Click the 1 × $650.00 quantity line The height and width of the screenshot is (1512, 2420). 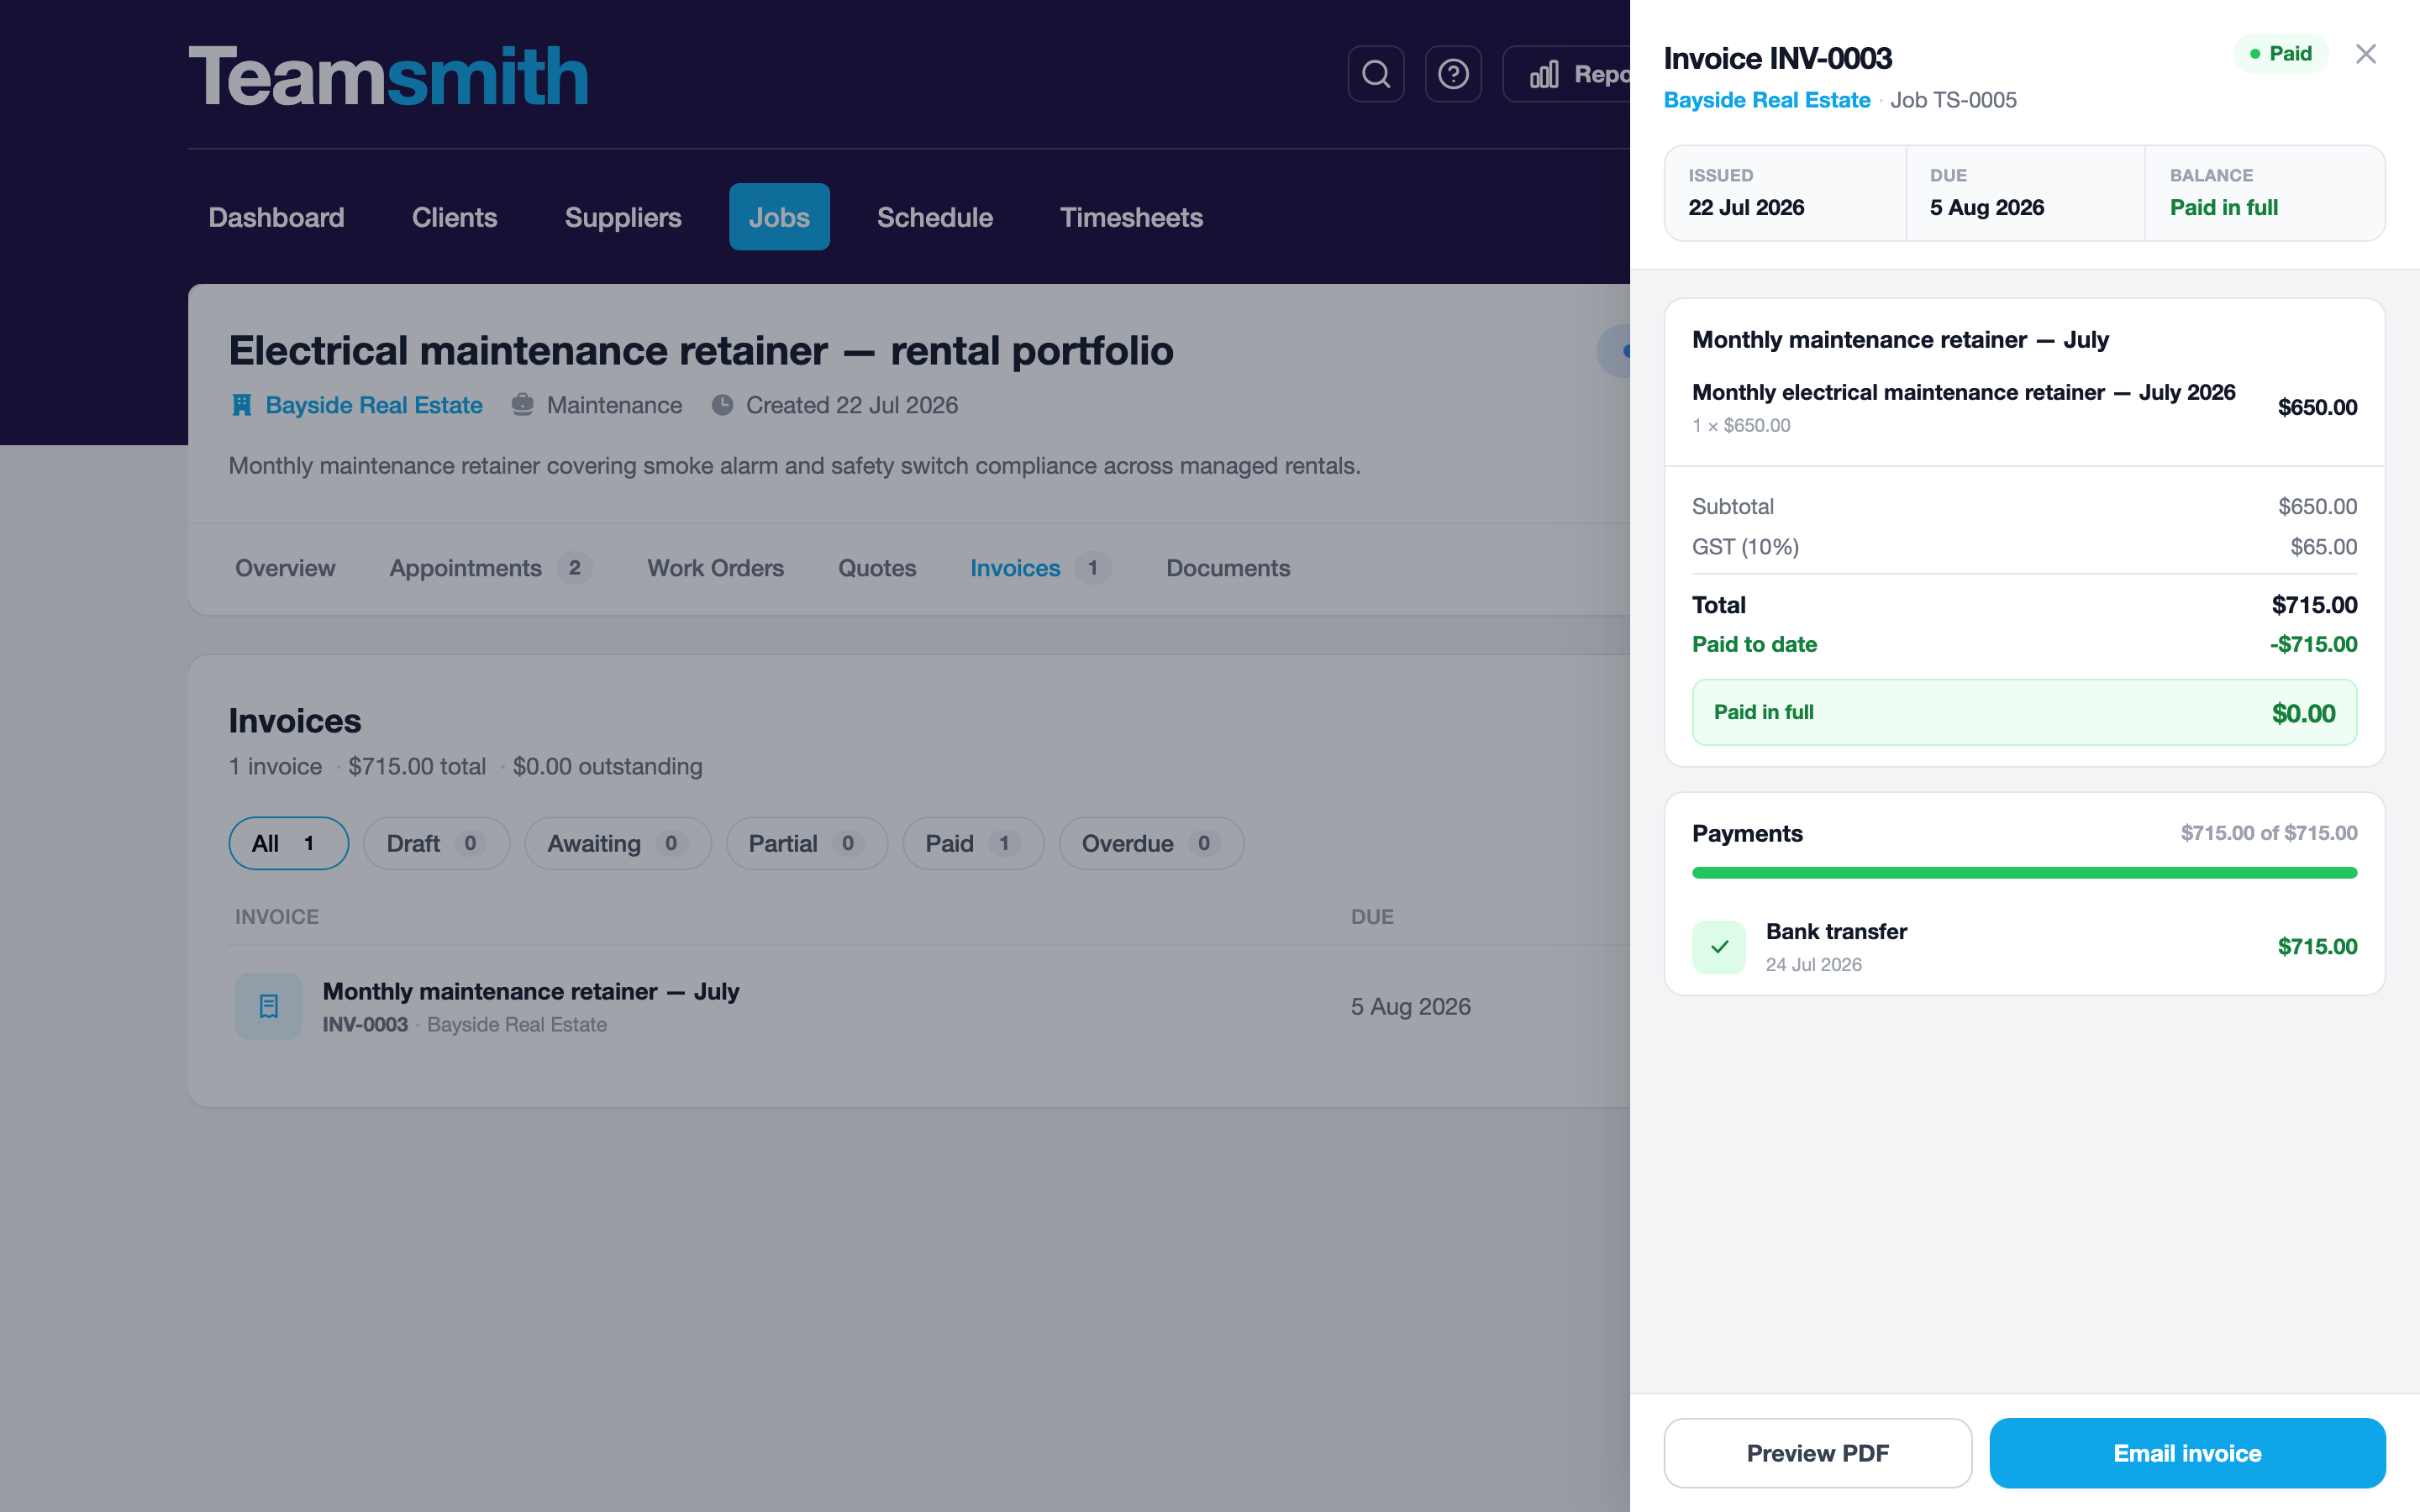click(1741, 425)
